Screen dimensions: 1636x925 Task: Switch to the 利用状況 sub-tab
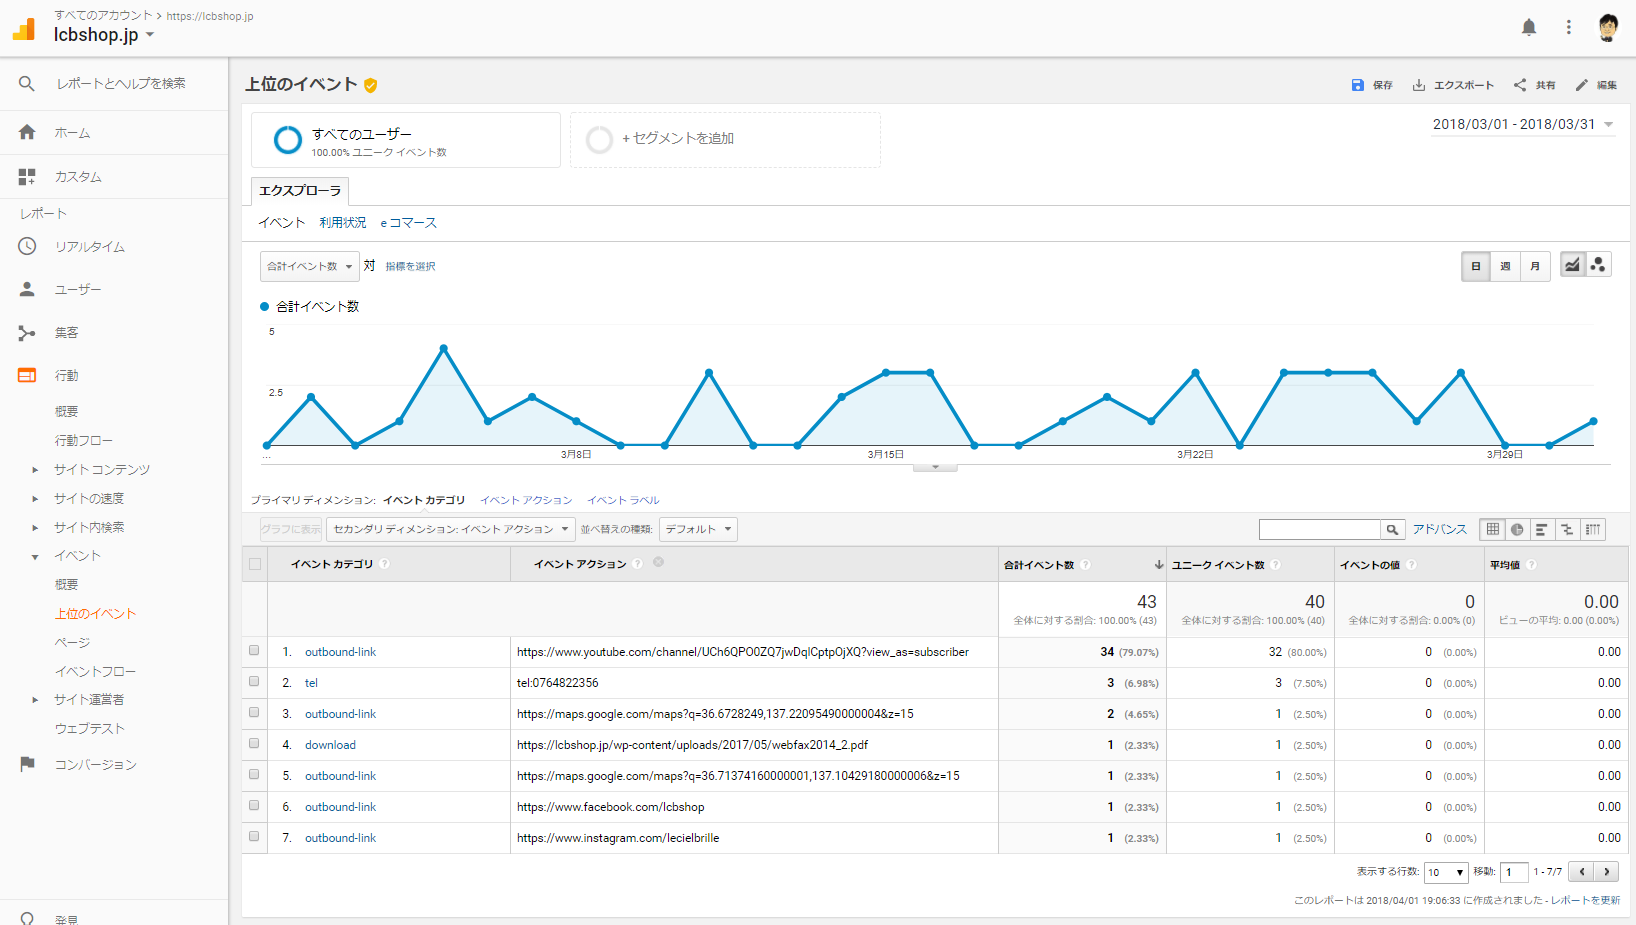click(343, 223)
